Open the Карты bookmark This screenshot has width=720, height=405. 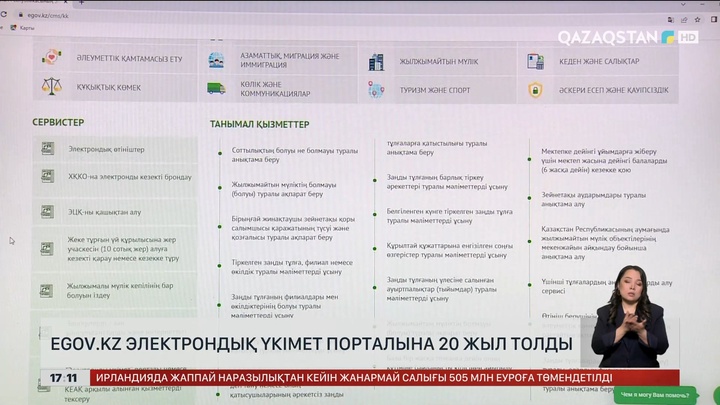coord(22,28)
